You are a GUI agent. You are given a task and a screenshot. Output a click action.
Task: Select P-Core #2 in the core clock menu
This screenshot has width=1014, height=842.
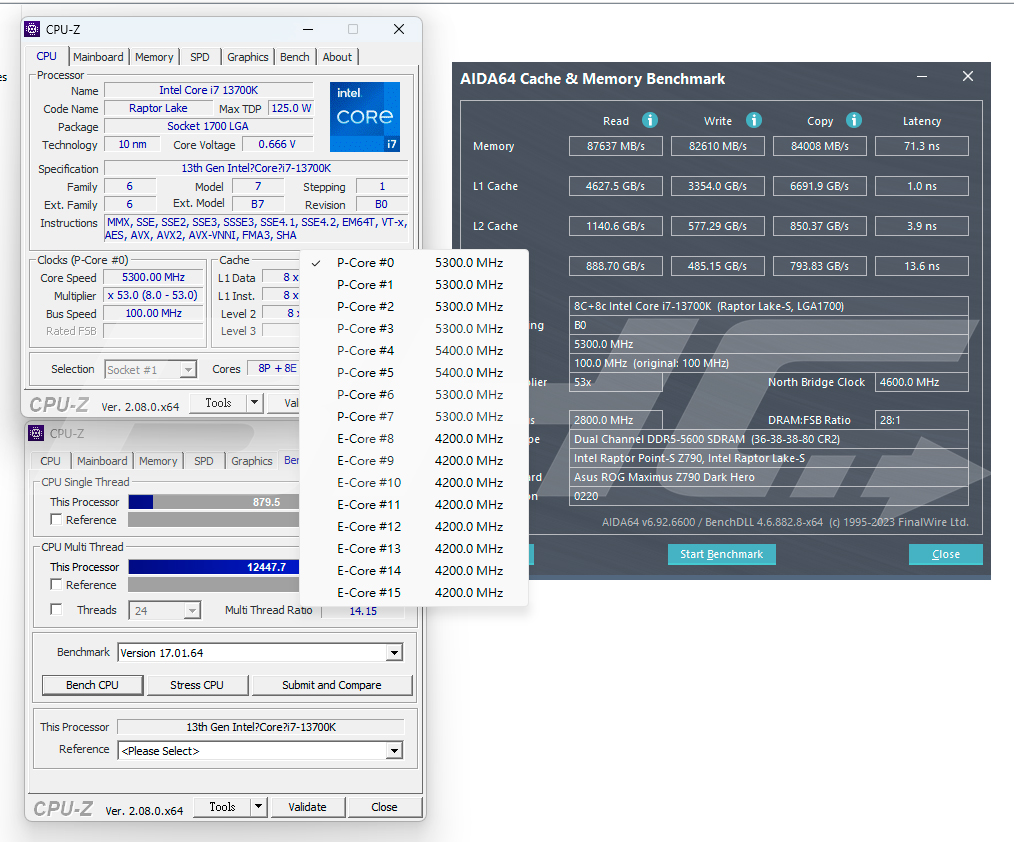pyautogui.click(x=415, y=307)
